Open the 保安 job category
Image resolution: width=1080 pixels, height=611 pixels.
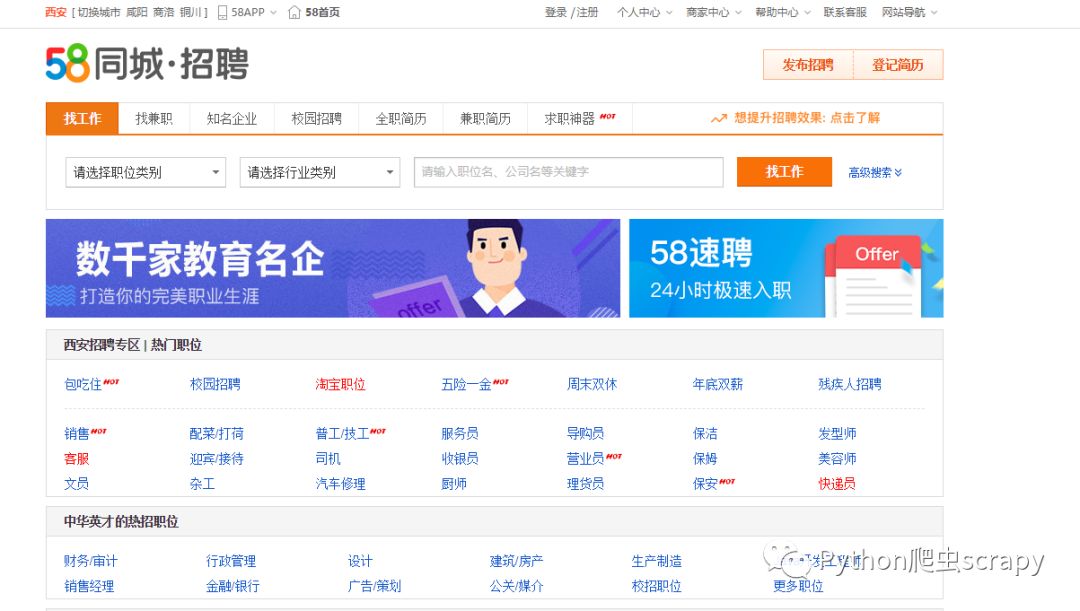(705, 484)
